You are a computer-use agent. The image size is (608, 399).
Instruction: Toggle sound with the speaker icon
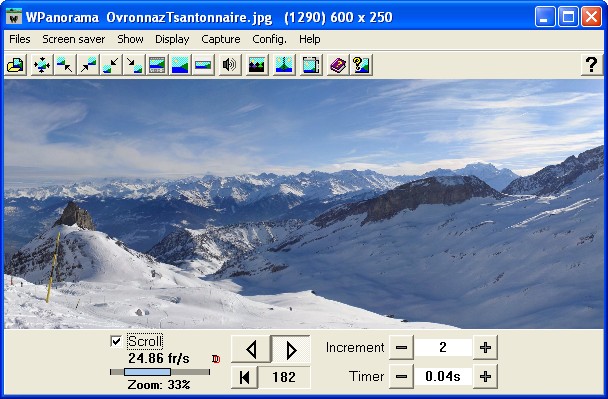click(229, 65)
